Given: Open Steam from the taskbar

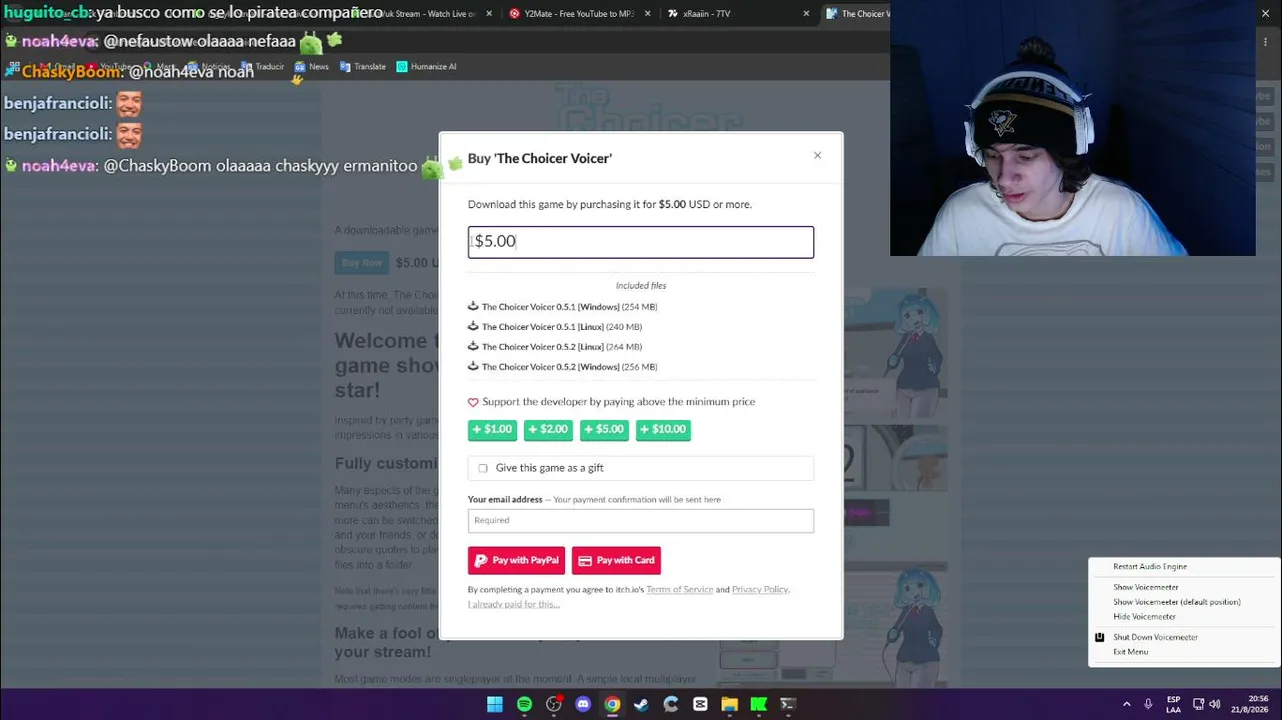Looking at the screenshot, I should (x=641, y=704).
